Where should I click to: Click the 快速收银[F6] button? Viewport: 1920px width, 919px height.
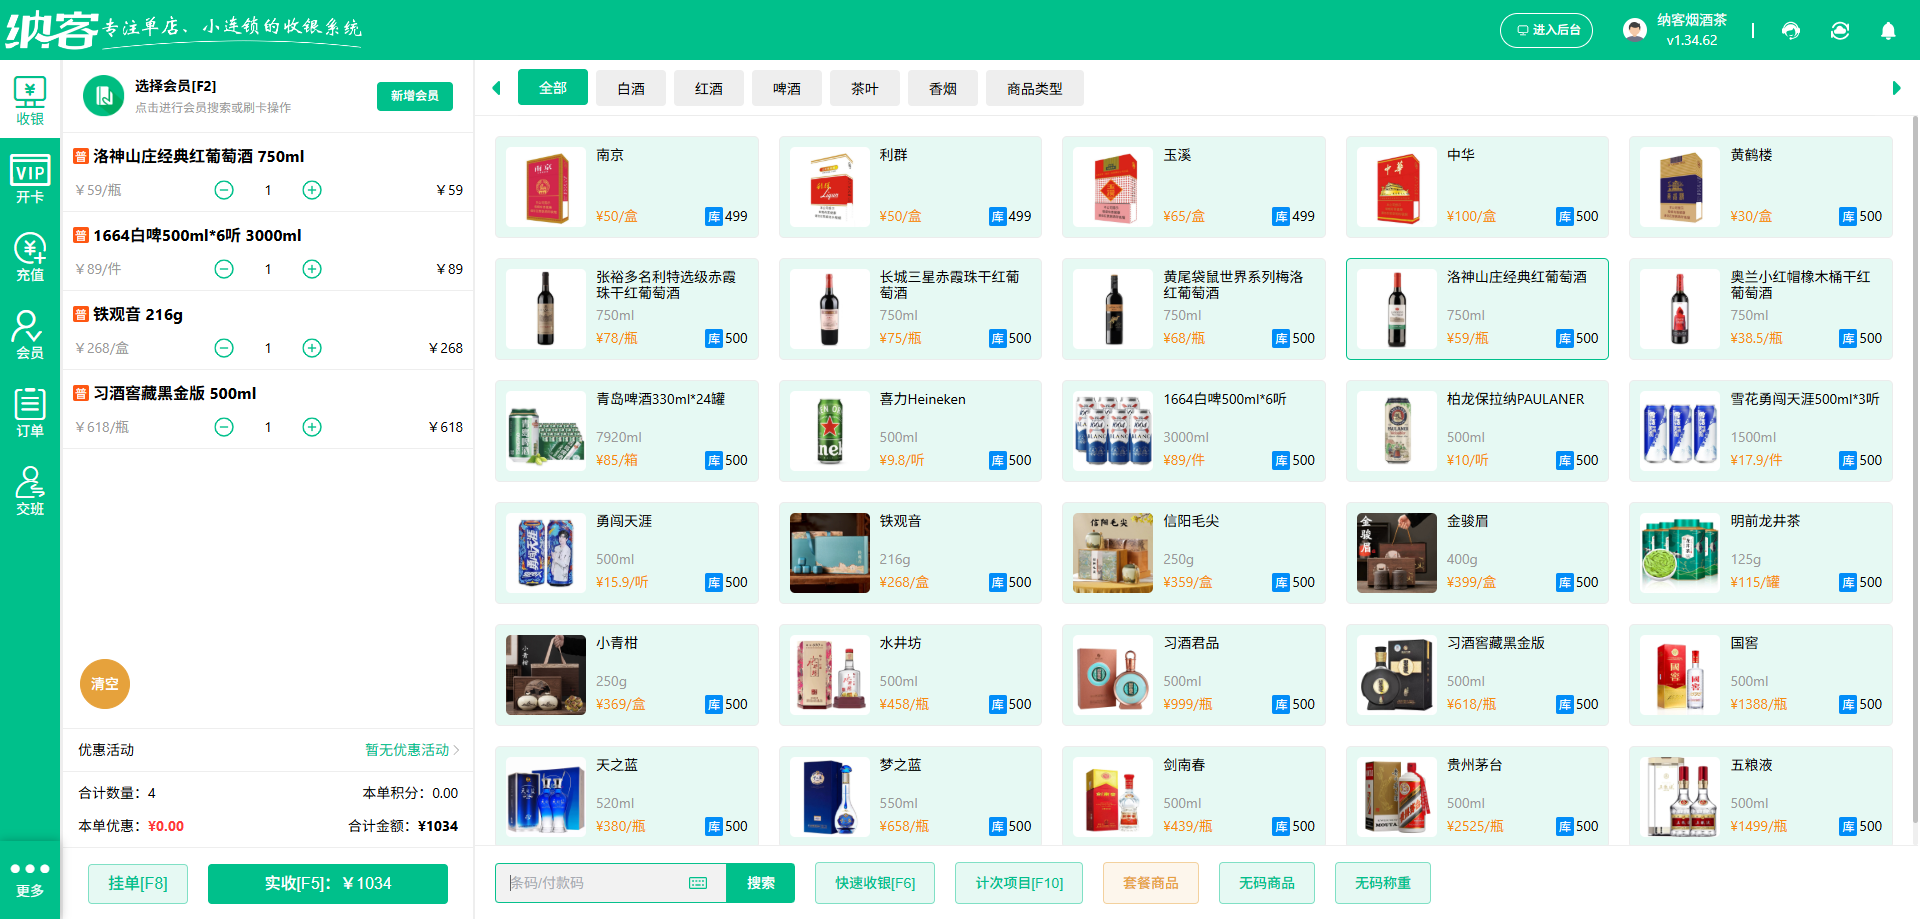point(875,883)
